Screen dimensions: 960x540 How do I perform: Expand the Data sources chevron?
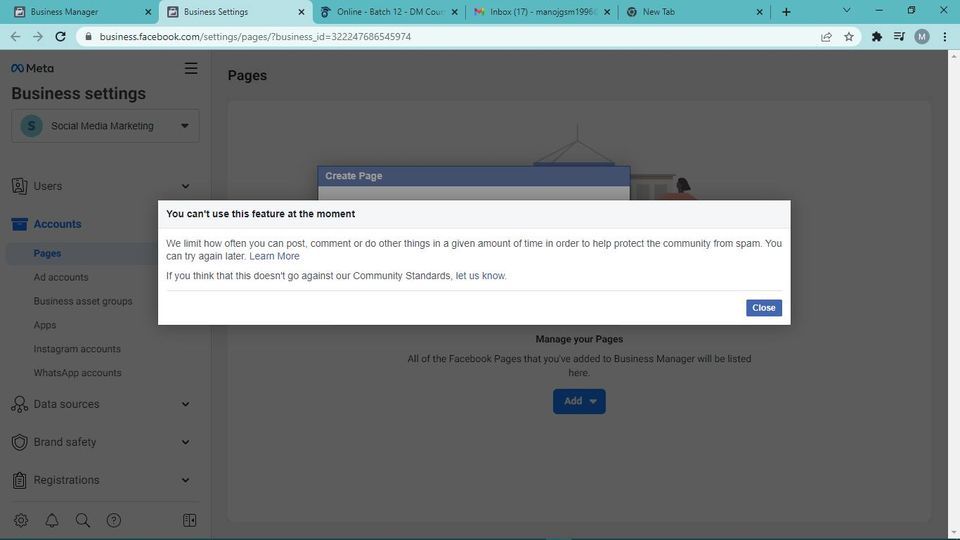pos(186,404)
